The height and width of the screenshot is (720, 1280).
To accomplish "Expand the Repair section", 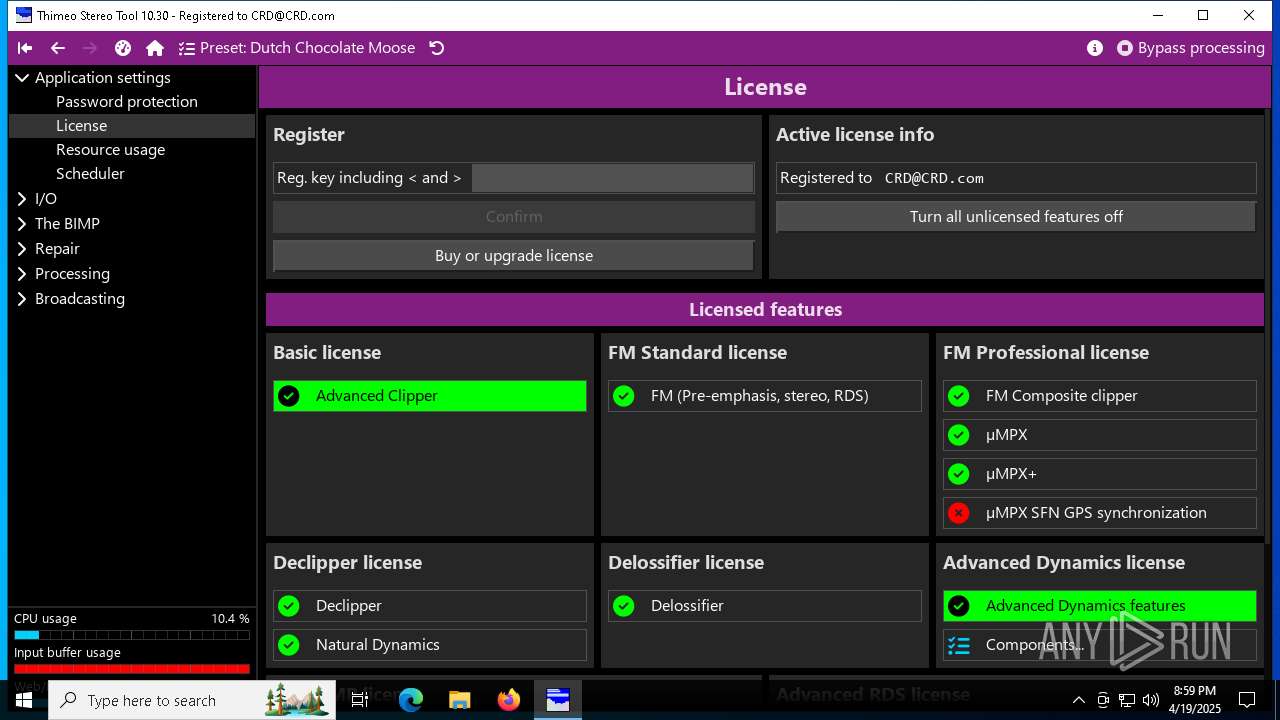I will click(22, 249).
